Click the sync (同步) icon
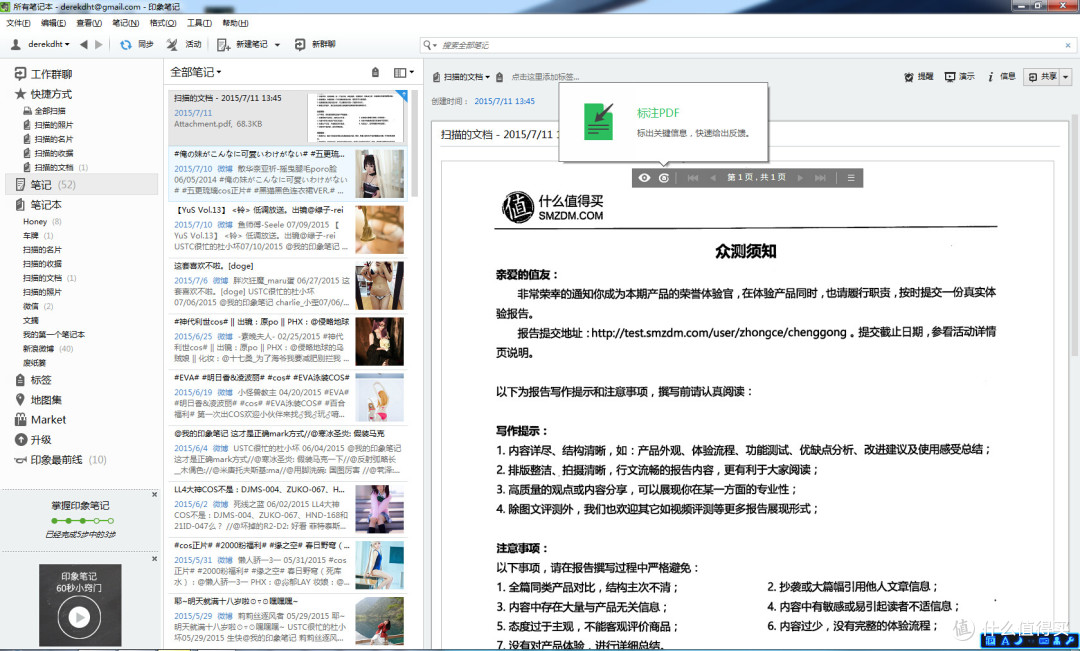The width and height of the screenshot is (1080, 651). (x=125, y=45)
